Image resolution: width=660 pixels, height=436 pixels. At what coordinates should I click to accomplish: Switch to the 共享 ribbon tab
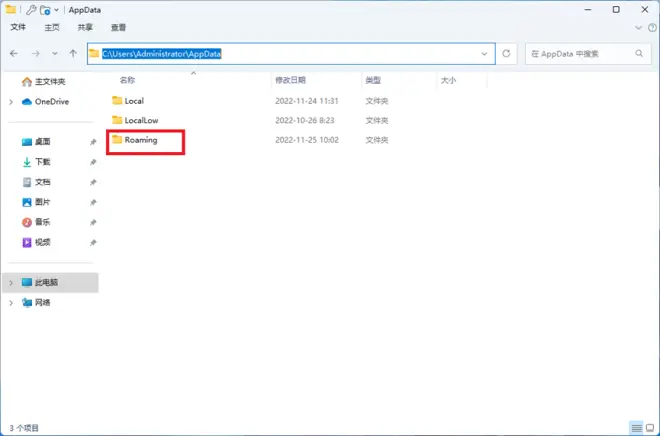click(x=85, y=27)
